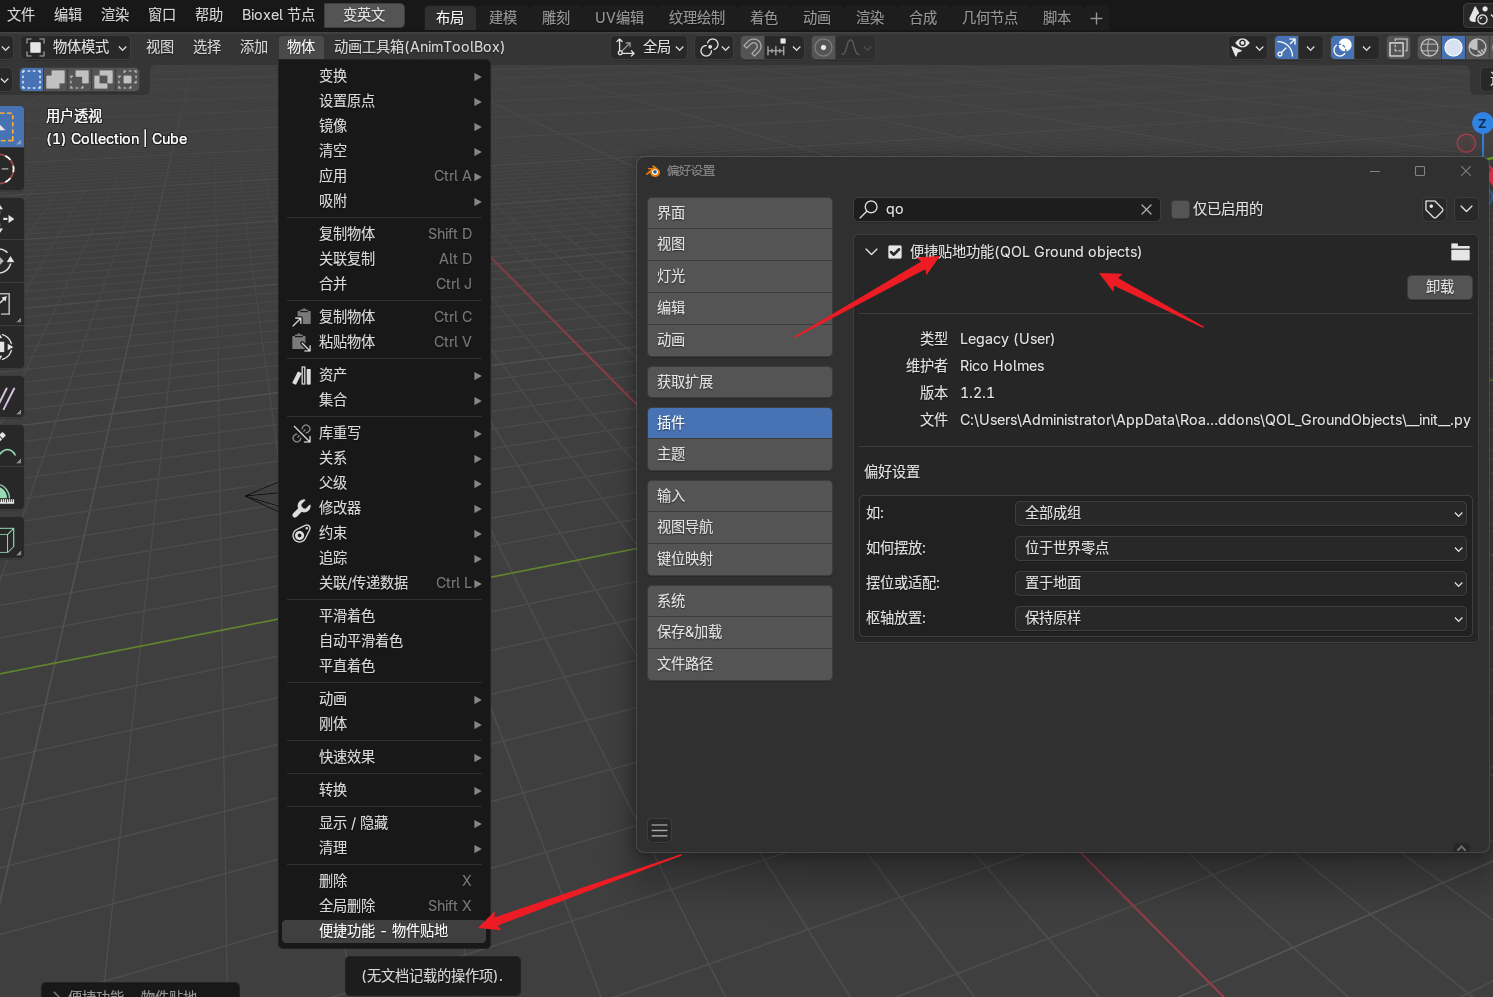Viewport: 1493px width, 997px height.
Task: Open the object mode dropdown
Action: coord(77,47)
